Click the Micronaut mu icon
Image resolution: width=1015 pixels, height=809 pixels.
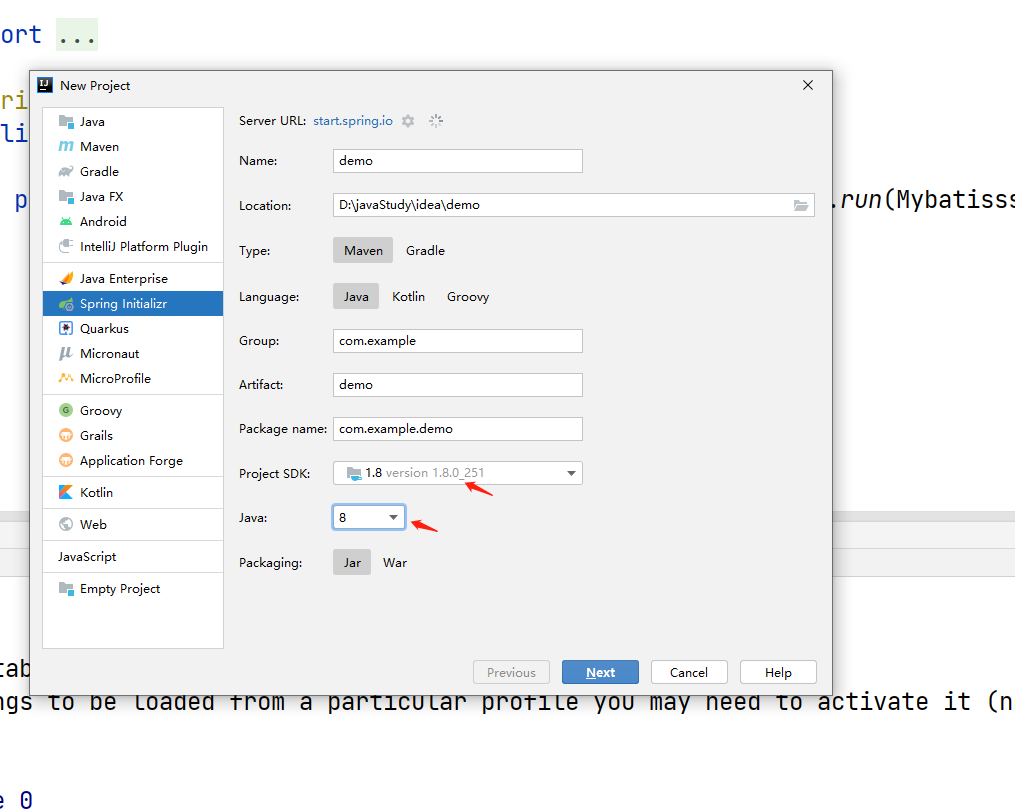[x=66, y=353]
